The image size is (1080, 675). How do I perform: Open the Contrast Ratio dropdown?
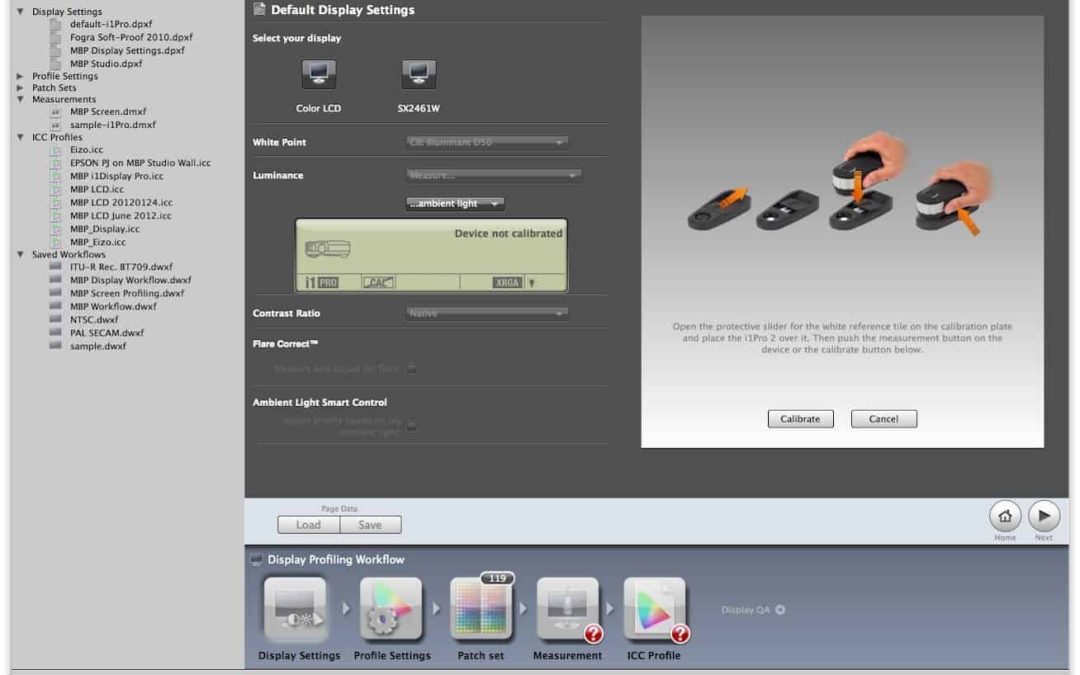coord(487,314)
